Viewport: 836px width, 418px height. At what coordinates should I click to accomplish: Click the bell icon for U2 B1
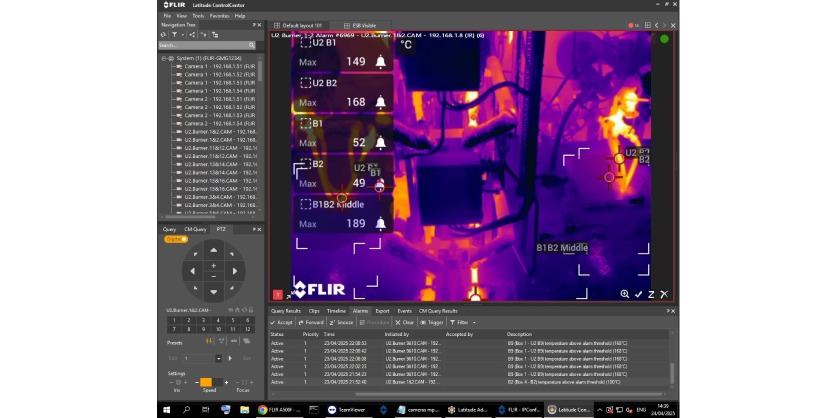click(x=380, y=62)
